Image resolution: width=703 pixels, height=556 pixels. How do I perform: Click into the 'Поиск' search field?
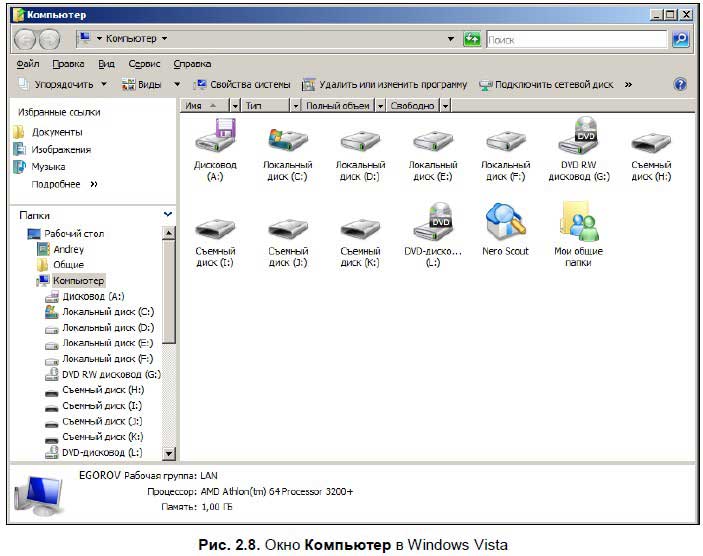click(577, 39)
